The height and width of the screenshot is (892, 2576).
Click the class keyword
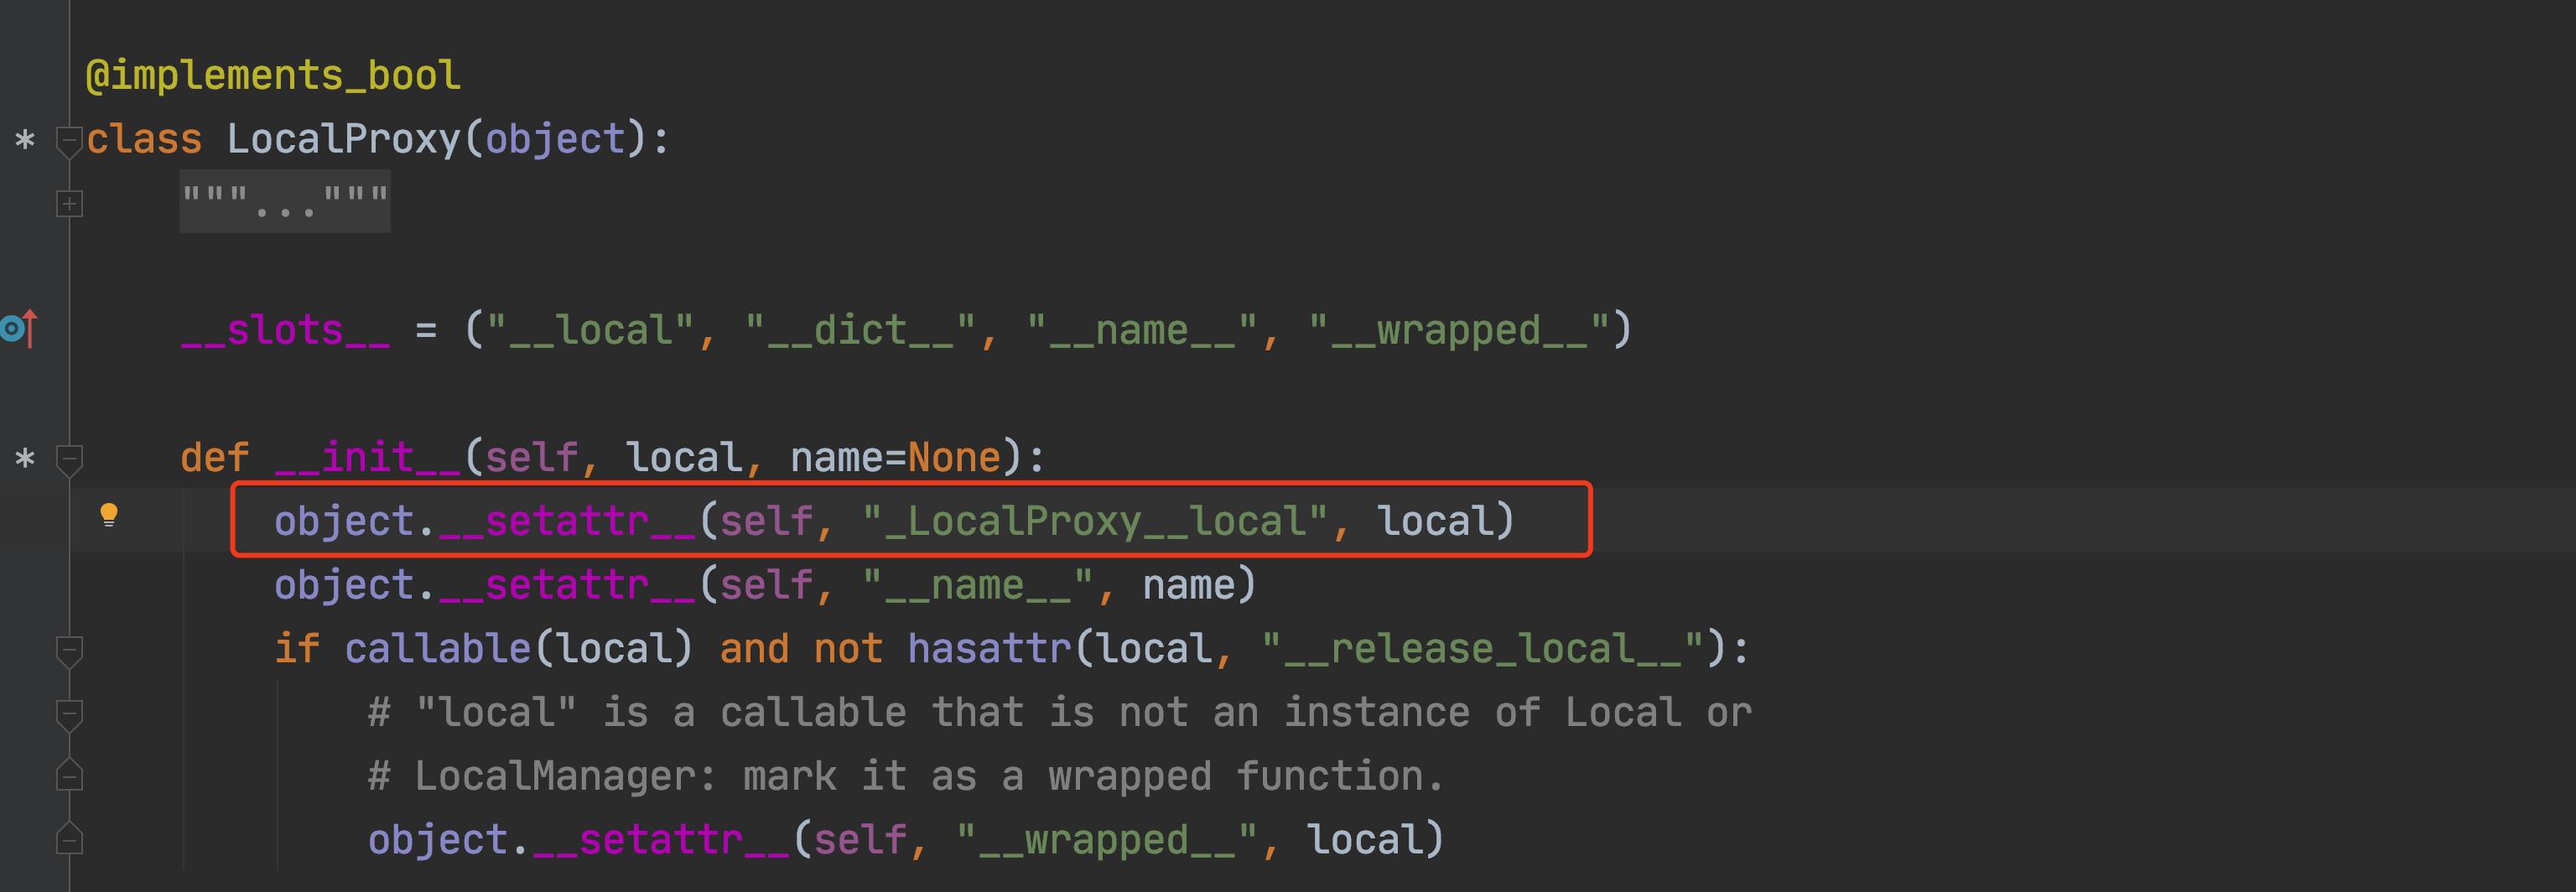[x=144, y=139]
